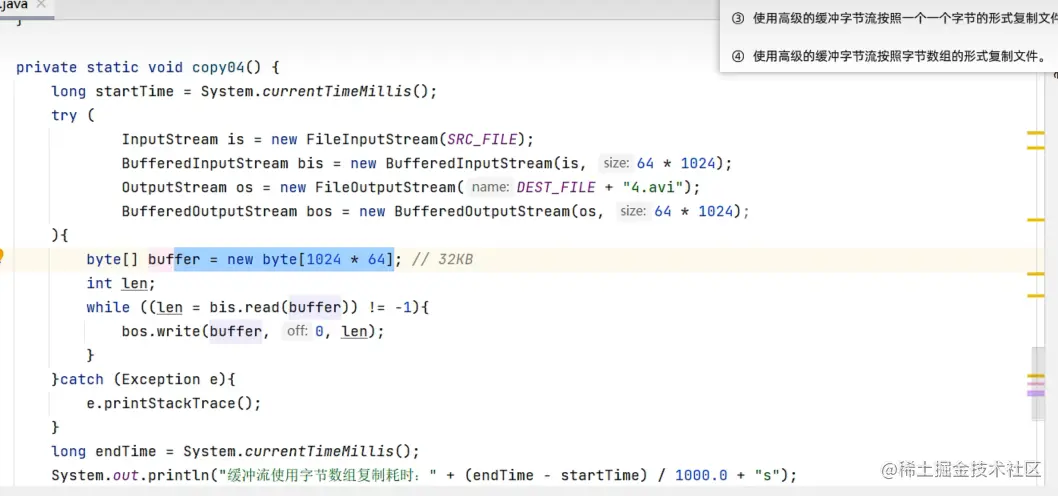Image resolution: width=1058 pixels, height=496 pixels.
Task: Click the "s" string literal
Action: 767,475
